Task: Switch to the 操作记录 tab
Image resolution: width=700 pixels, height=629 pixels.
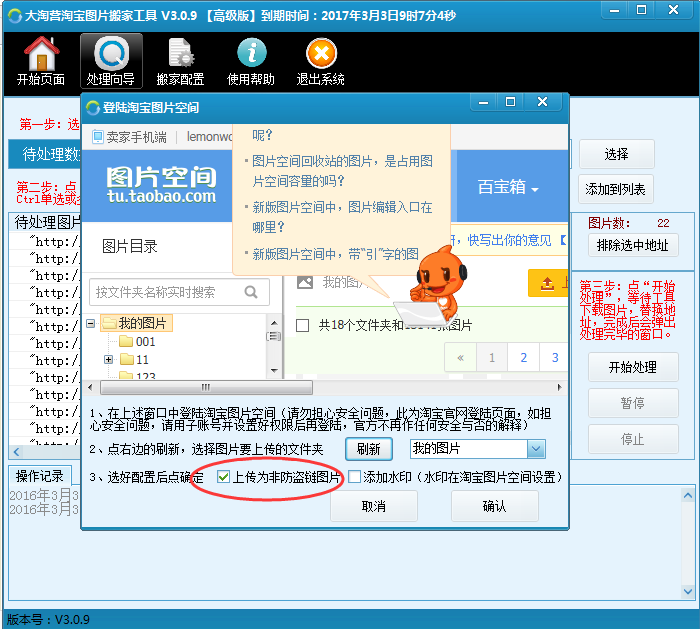Action: [40, 476]
